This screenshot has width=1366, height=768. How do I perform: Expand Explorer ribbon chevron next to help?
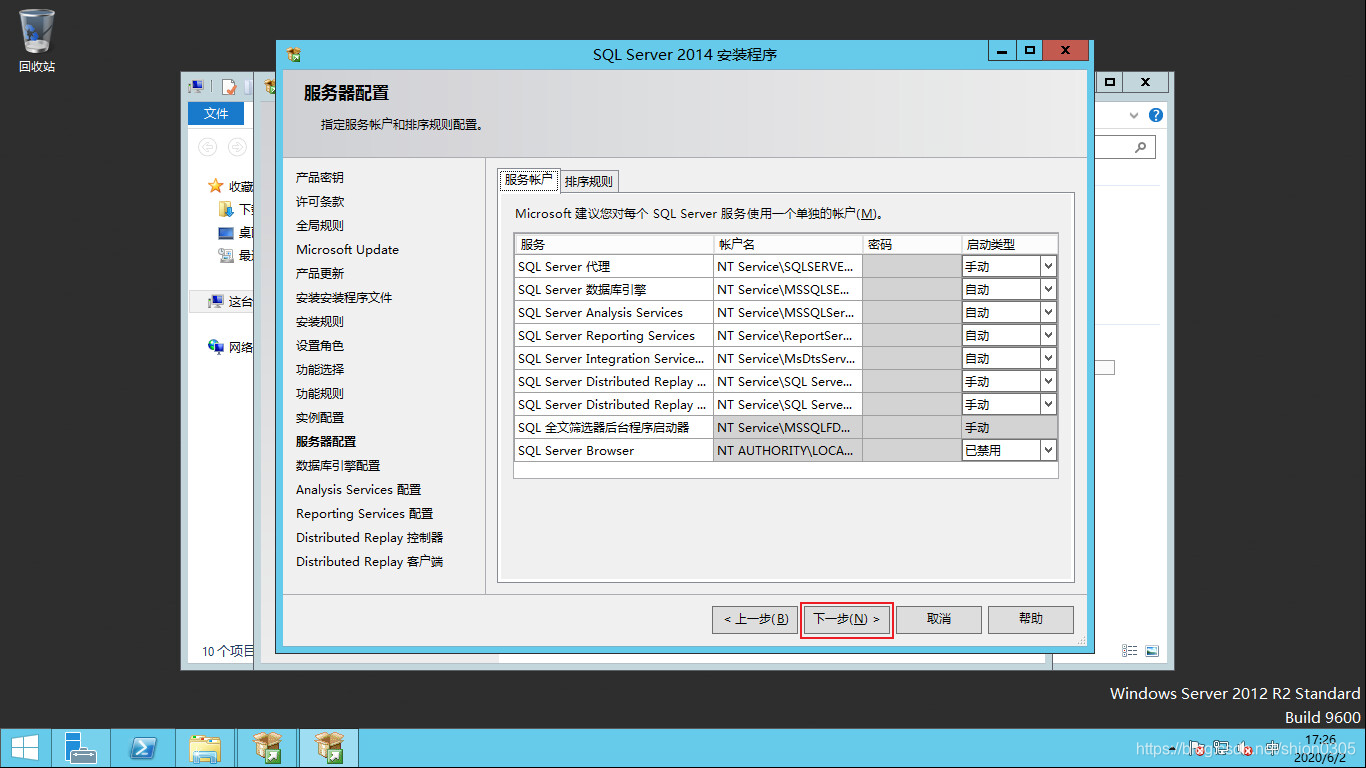pos(1134,115)
